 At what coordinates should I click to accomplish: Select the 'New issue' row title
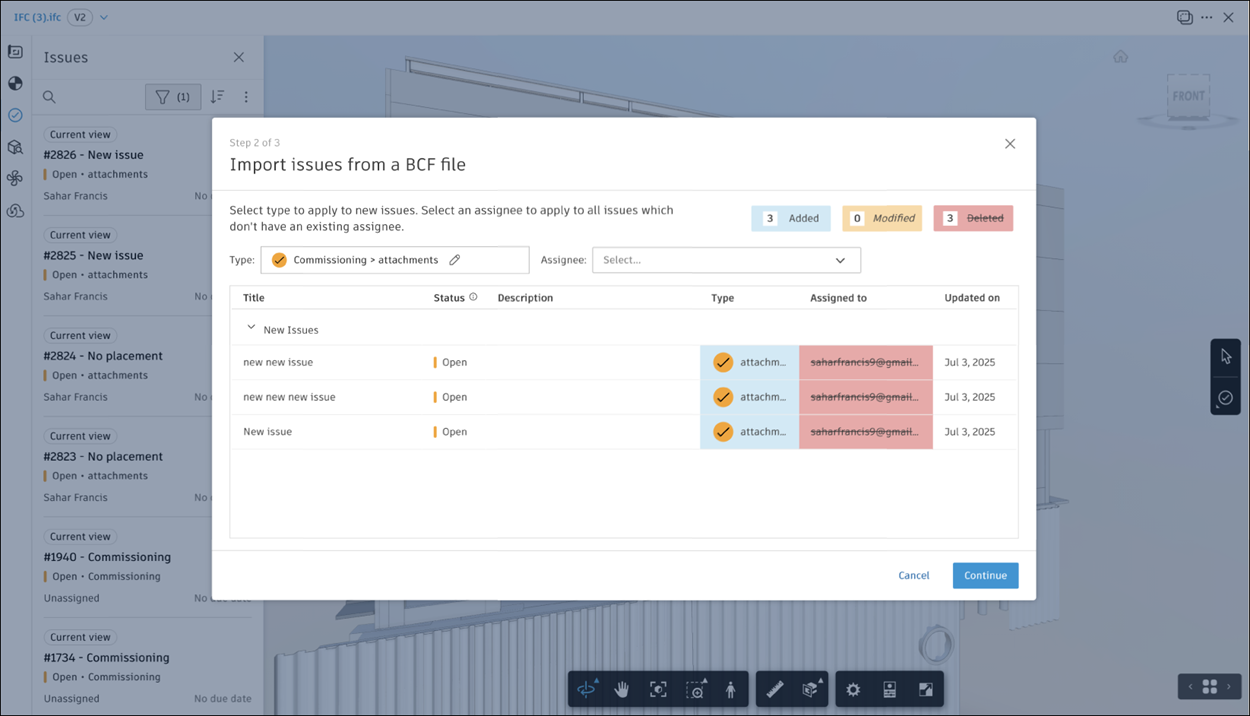tap(267, 432)
